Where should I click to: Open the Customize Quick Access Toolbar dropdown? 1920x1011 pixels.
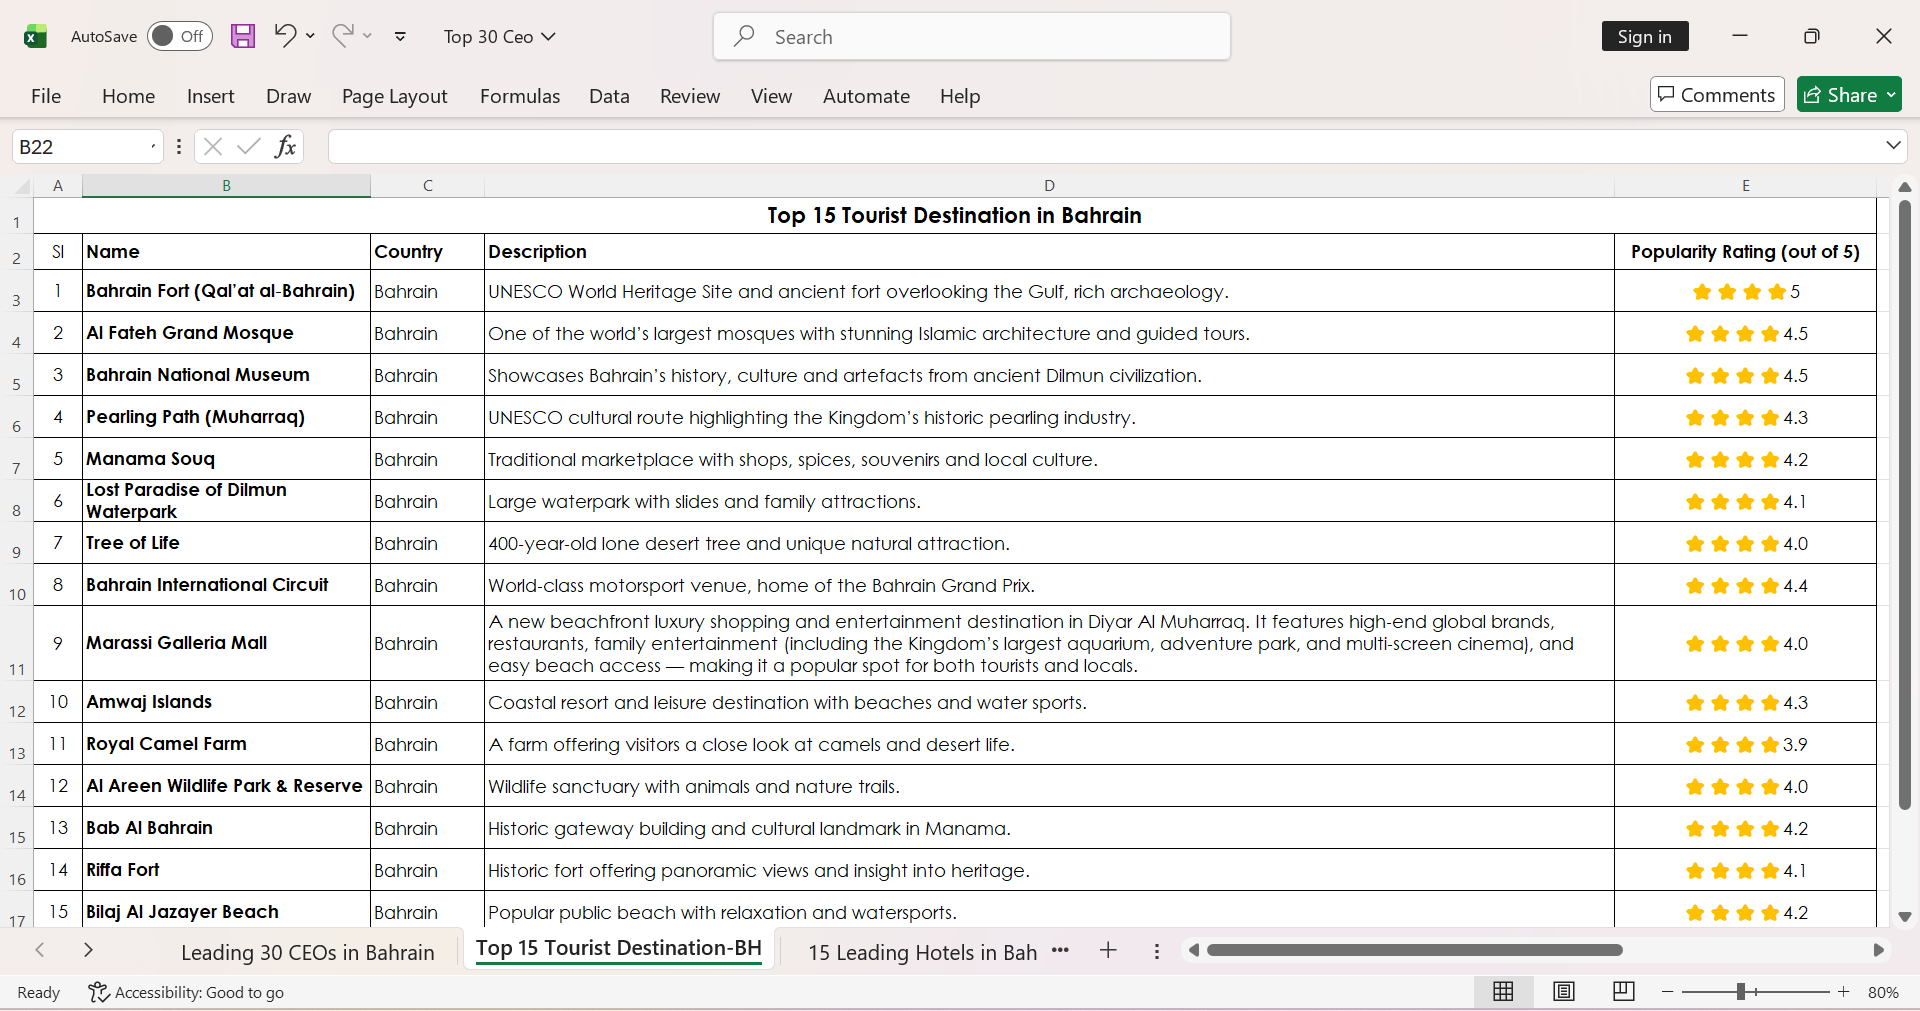click(400, 36)
